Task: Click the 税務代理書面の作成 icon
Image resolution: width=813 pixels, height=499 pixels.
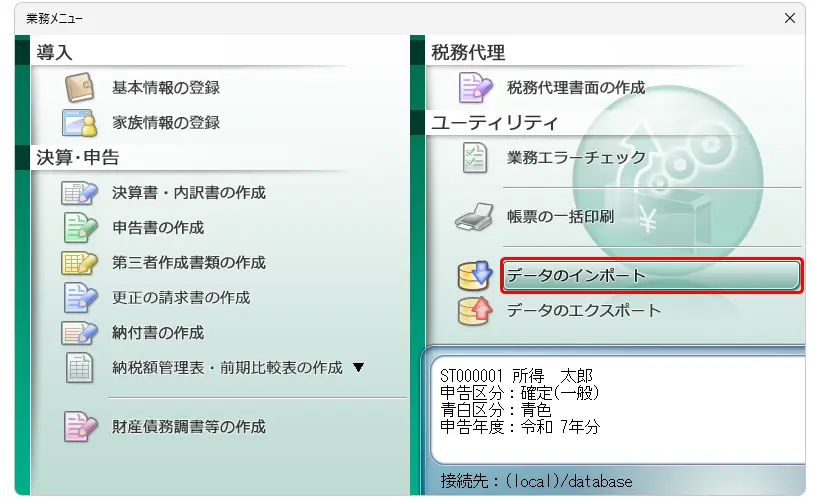Action: [475, 88]
